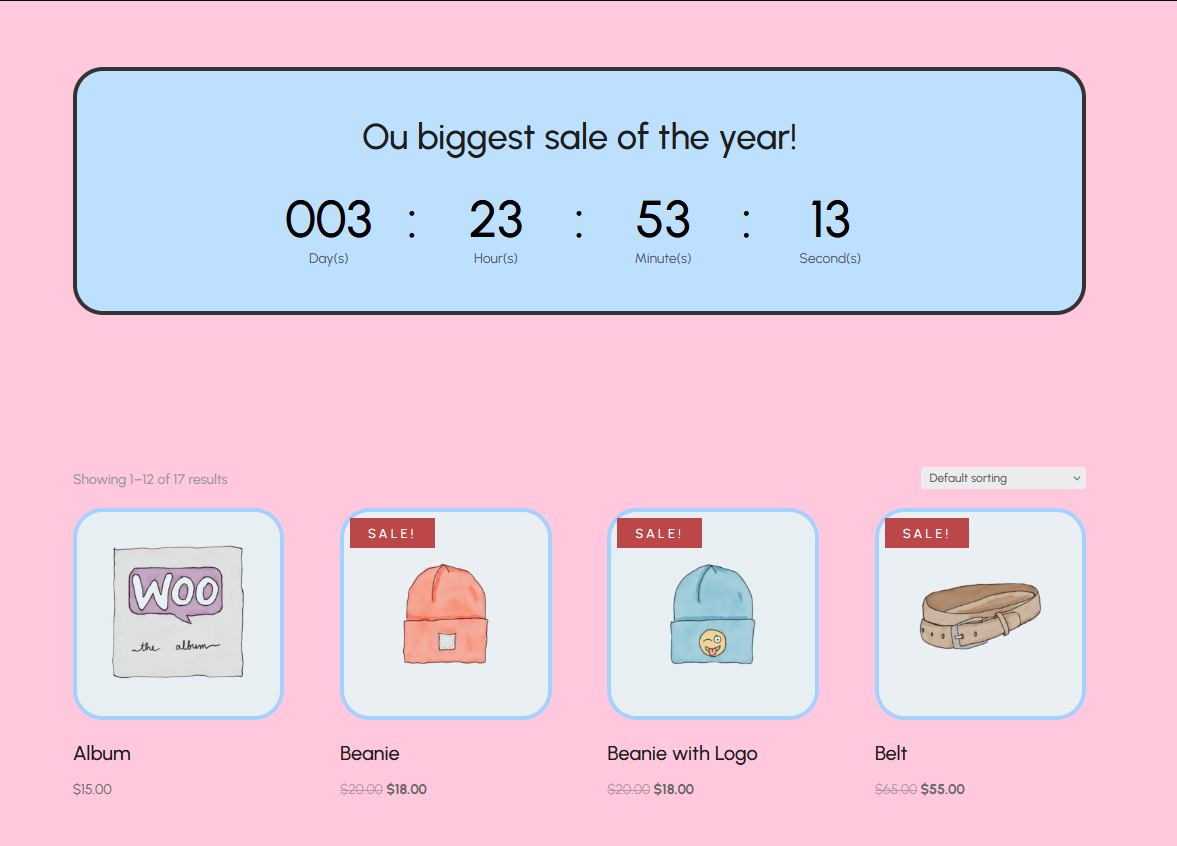Click the SALE! badge on Belt

coord(926,533)
